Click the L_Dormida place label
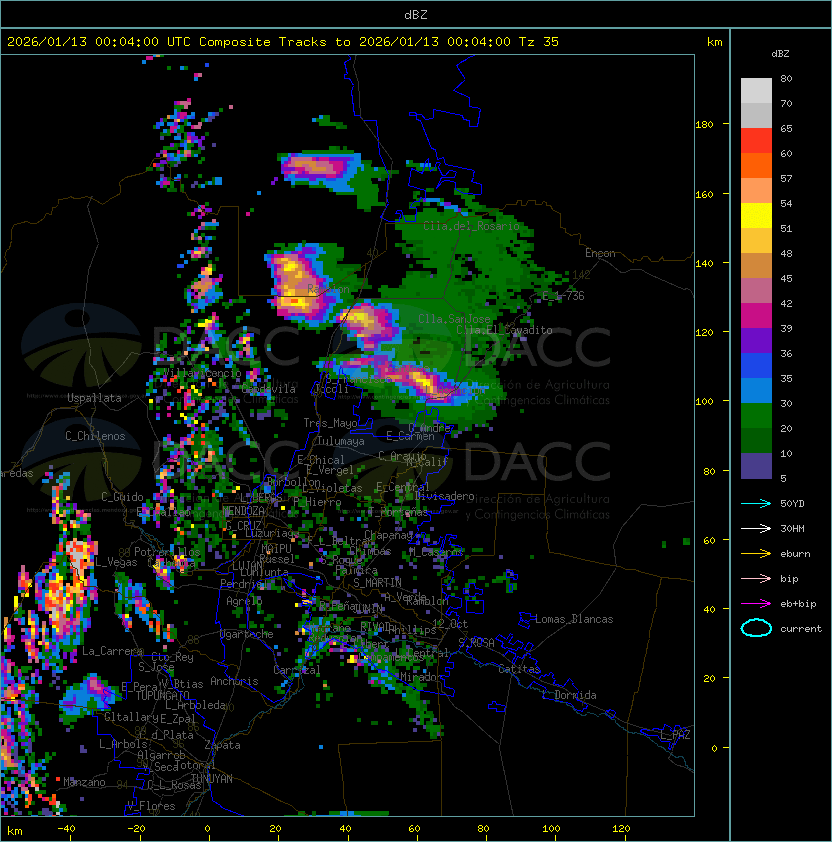This screenshot has height=842, width=832. point(569,694)
